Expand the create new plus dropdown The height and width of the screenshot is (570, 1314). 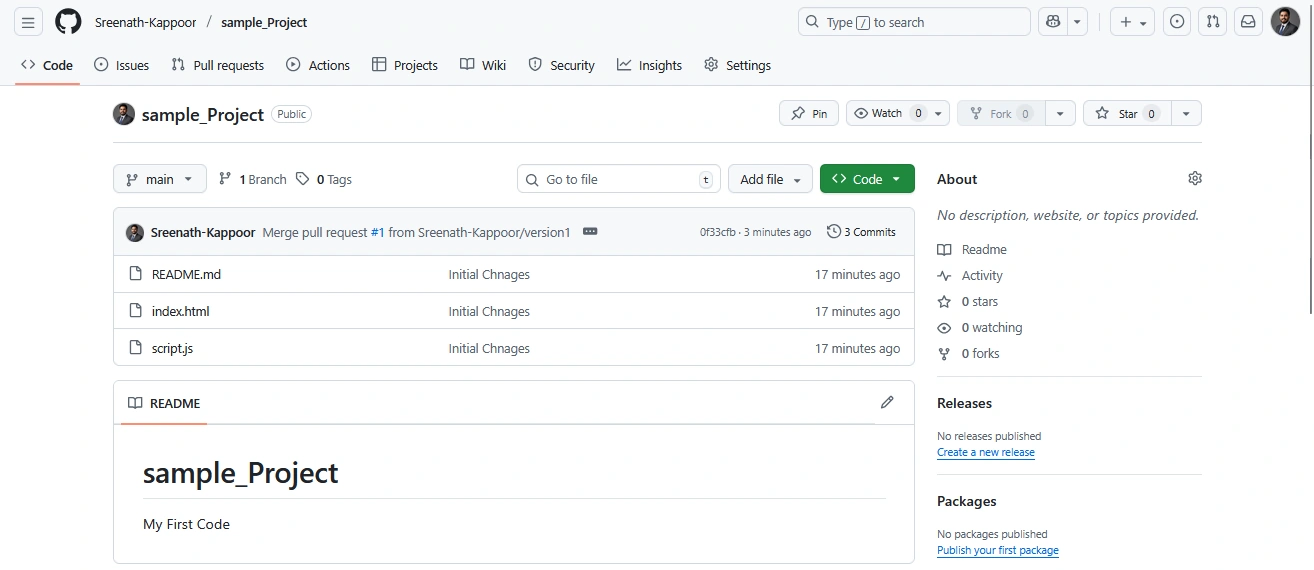1133,22
